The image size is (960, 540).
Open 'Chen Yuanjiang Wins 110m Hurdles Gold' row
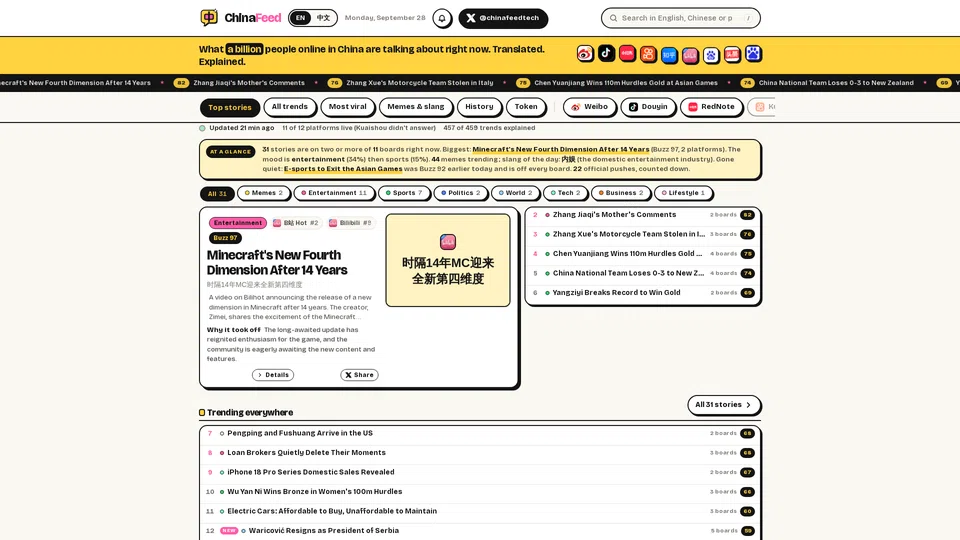(x=643, y=254)
